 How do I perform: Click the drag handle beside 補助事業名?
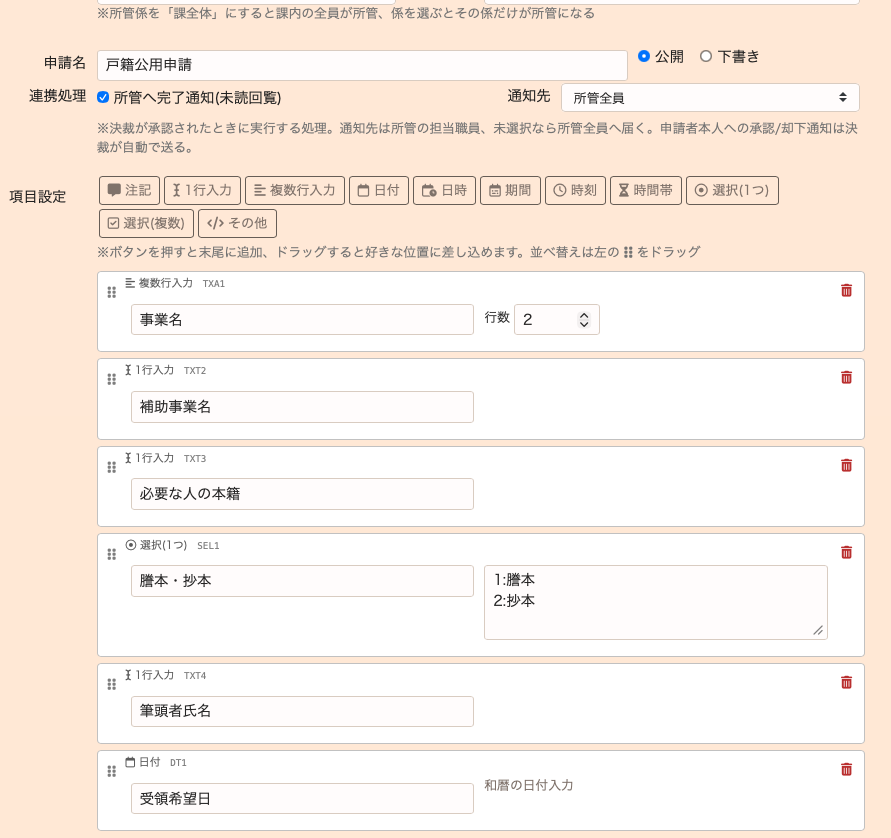(x=111, y=379)
